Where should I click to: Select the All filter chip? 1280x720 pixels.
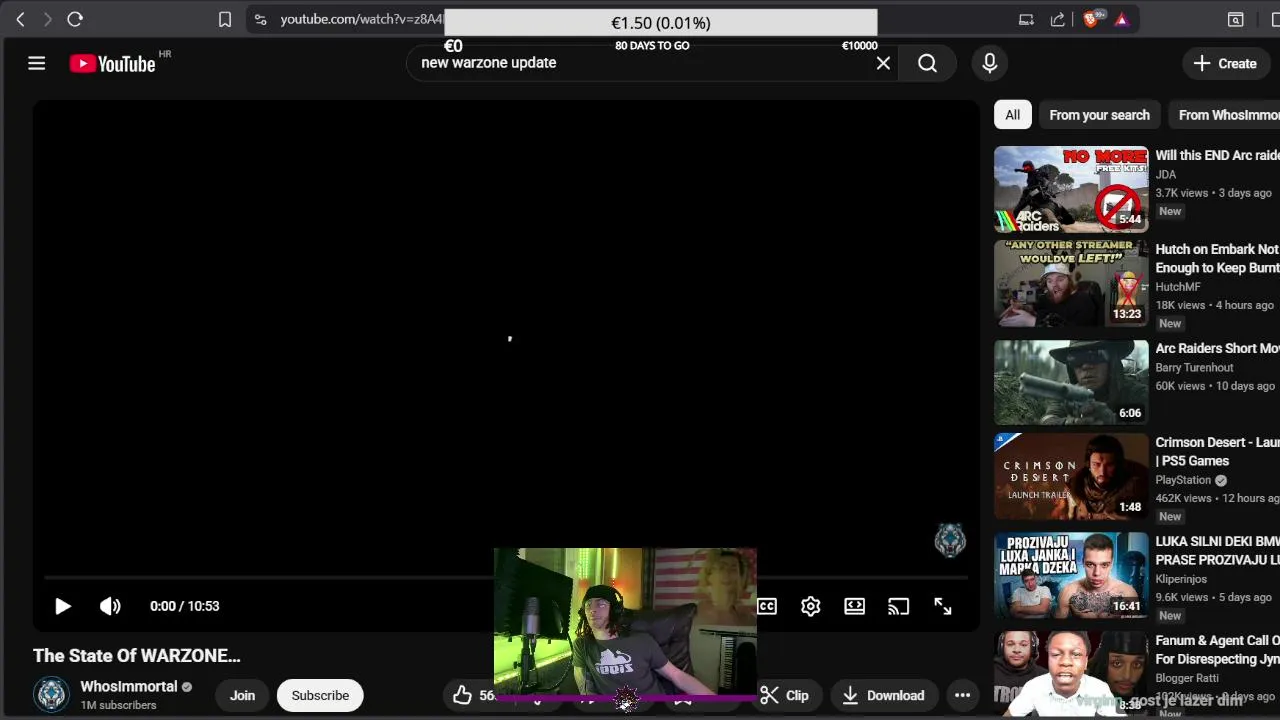[x=1013, y=115]
